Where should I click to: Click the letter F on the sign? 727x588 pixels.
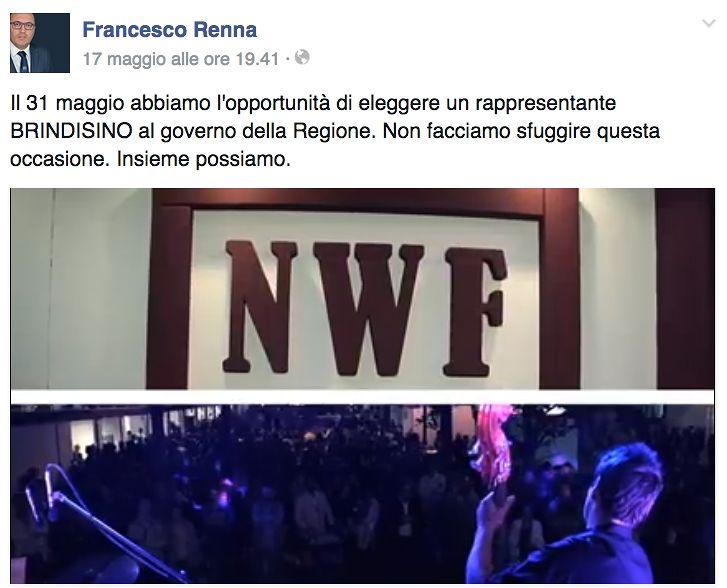tap(474, 312)
